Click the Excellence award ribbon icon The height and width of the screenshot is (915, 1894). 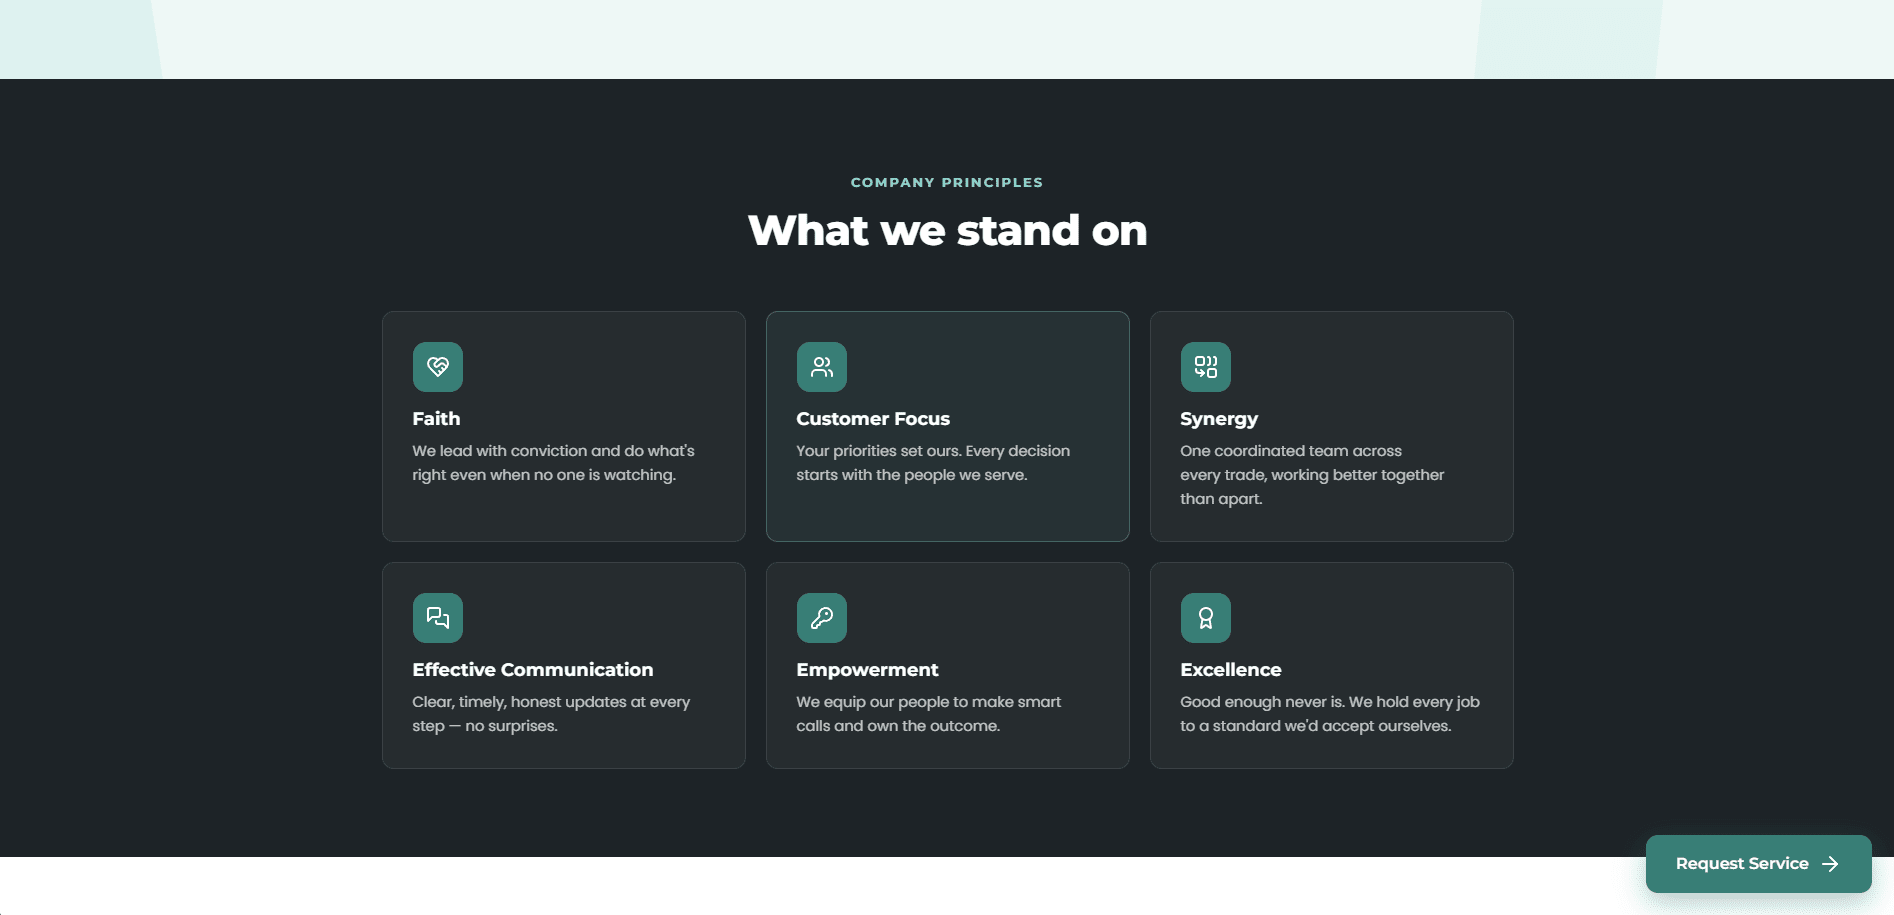click(1206, 618)
